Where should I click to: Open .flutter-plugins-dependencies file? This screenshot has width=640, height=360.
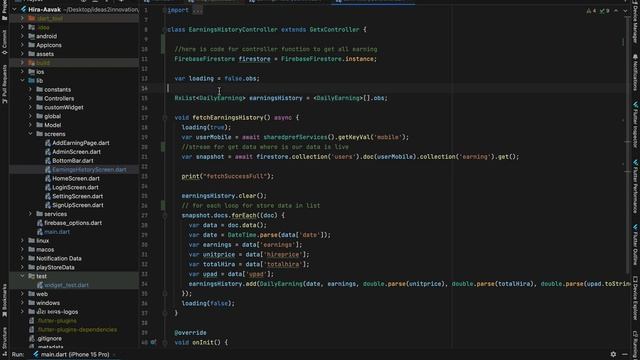tap(77, 329)
